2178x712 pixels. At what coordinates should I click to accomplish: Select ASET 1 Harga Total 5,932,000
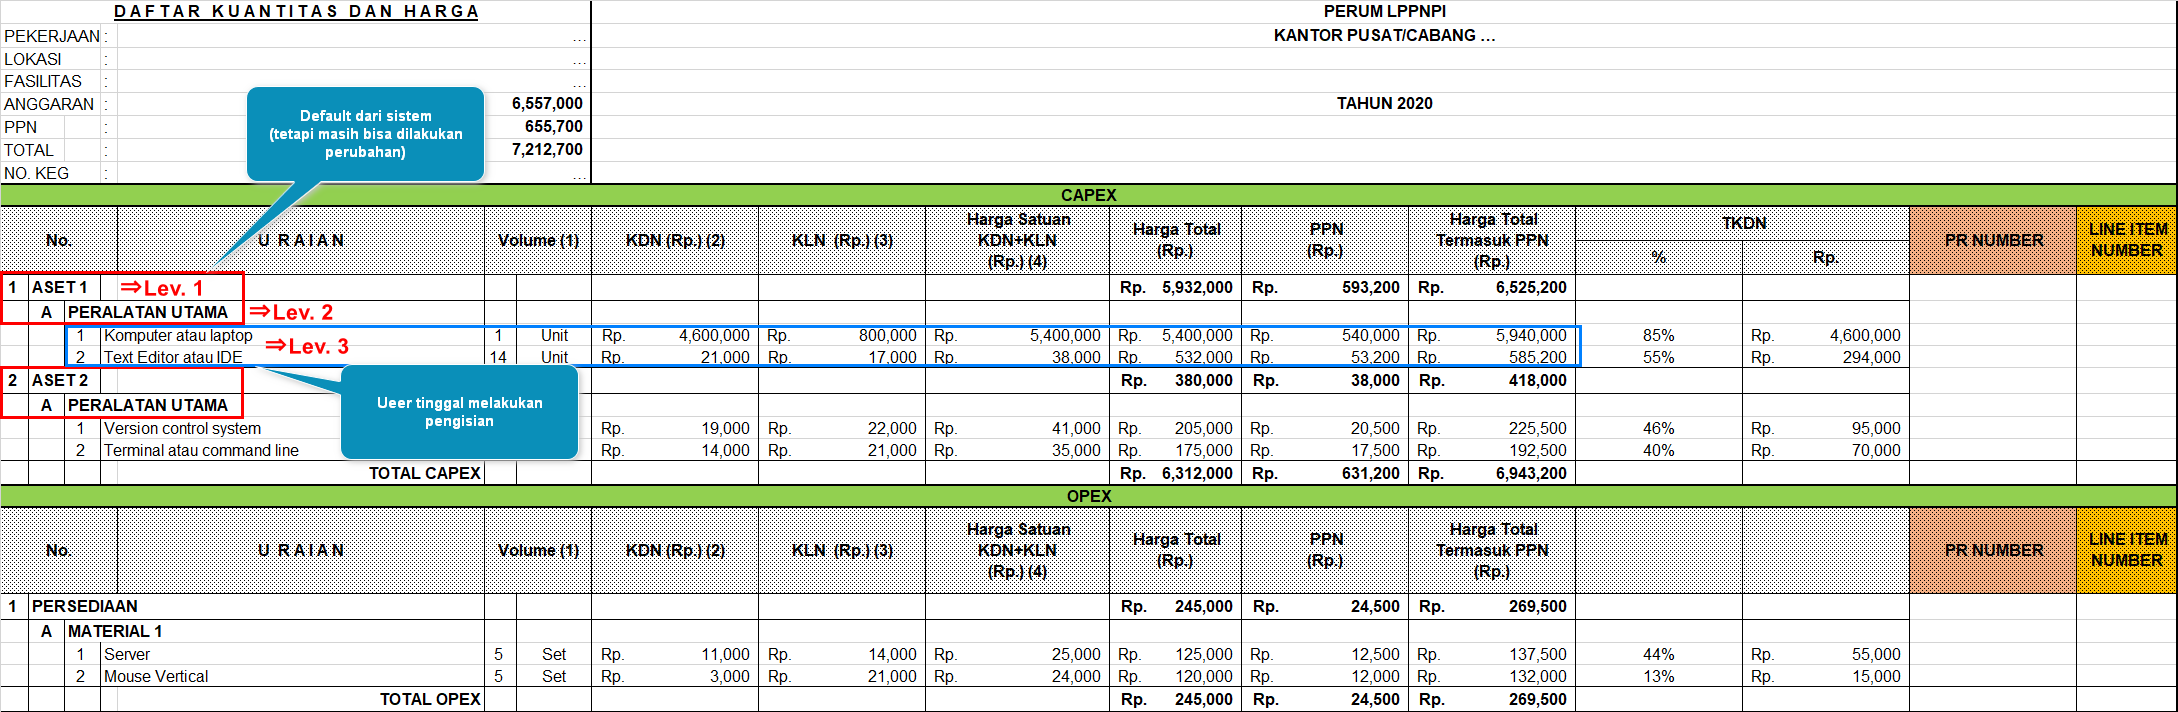pyautogui.click(x=1197, y=287)
